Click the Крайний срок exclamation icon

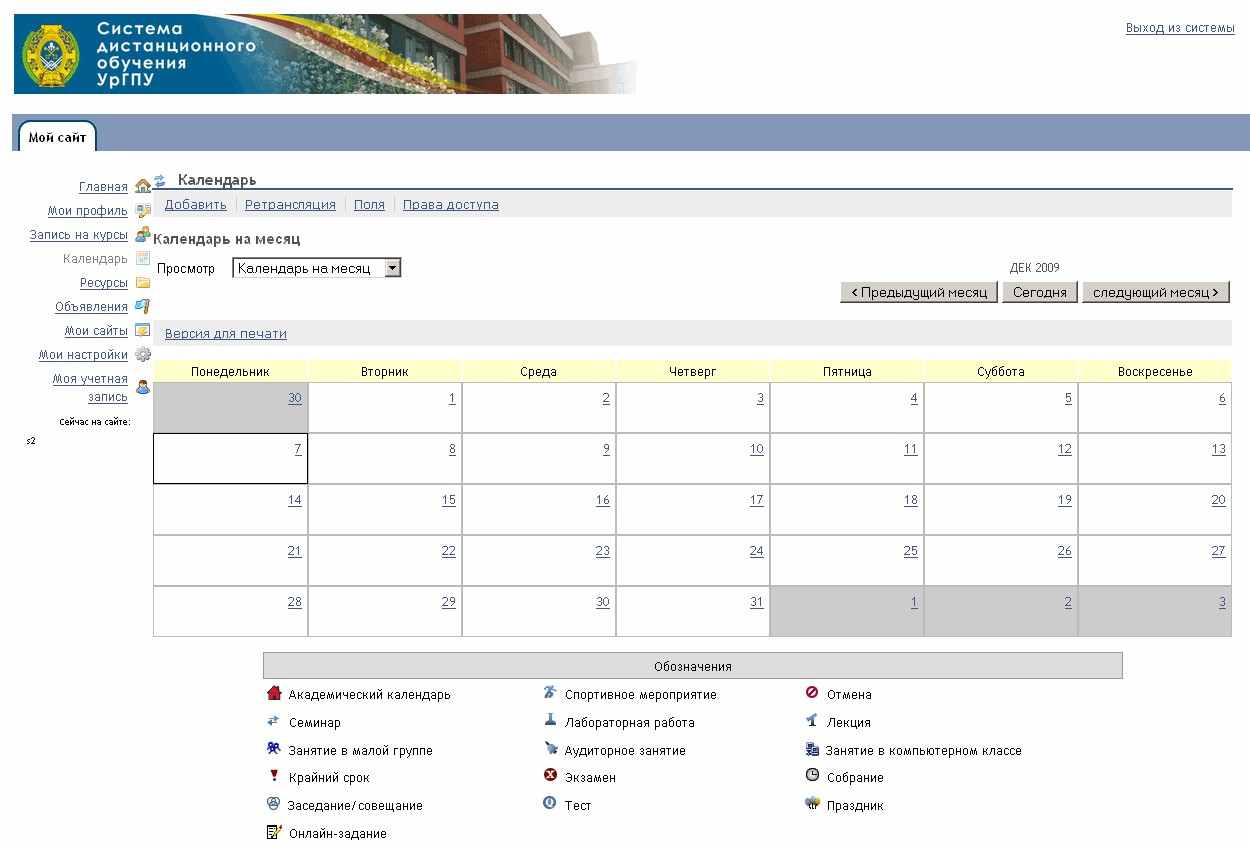[x=274, y=776]
